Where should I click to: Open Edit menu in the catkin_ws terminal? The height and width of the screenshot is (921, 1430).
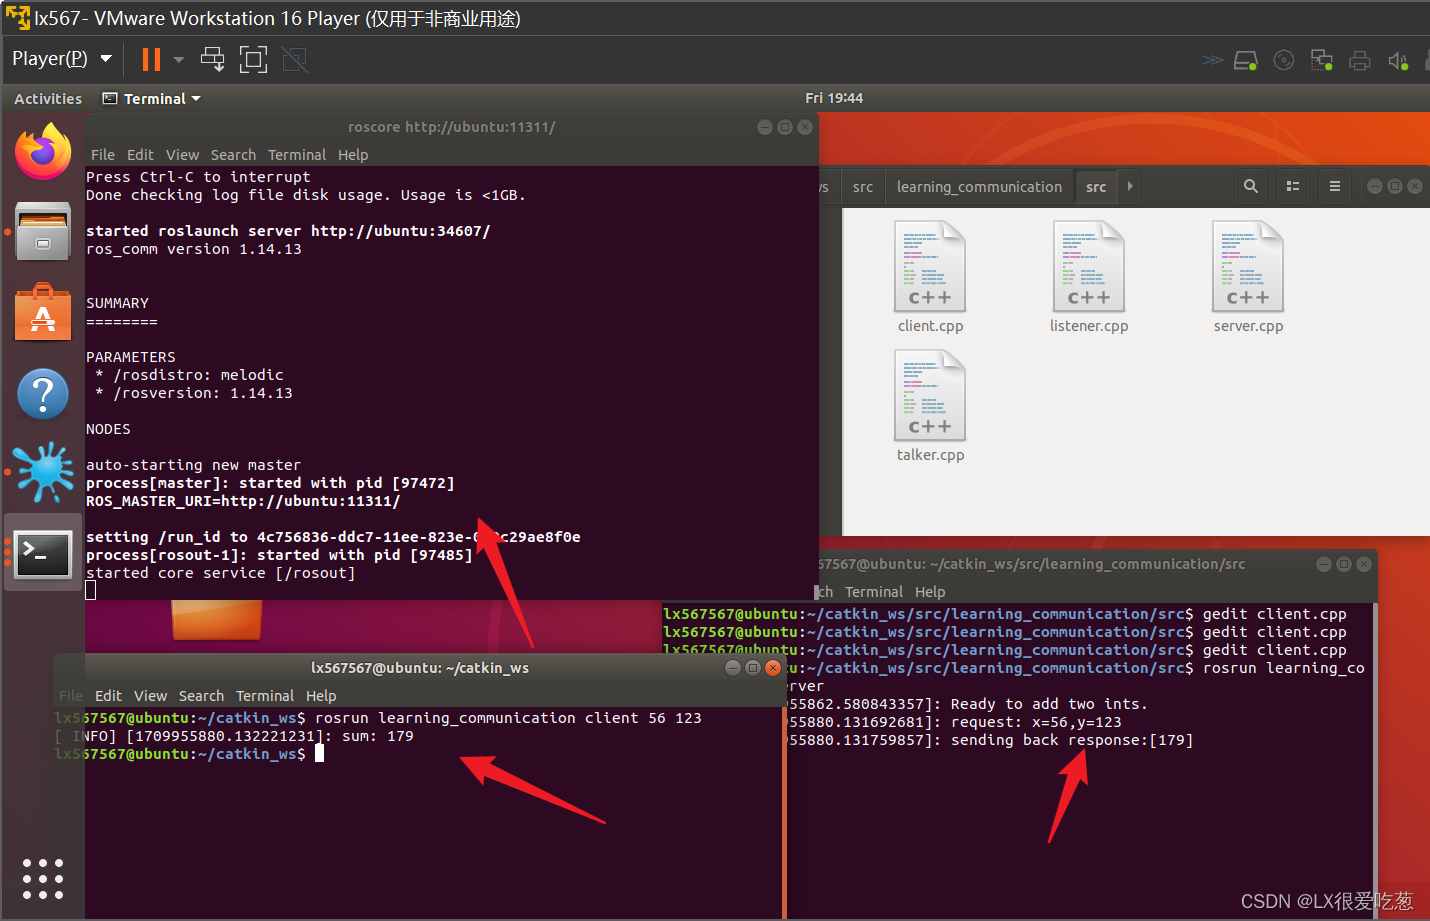coord(108,696)
